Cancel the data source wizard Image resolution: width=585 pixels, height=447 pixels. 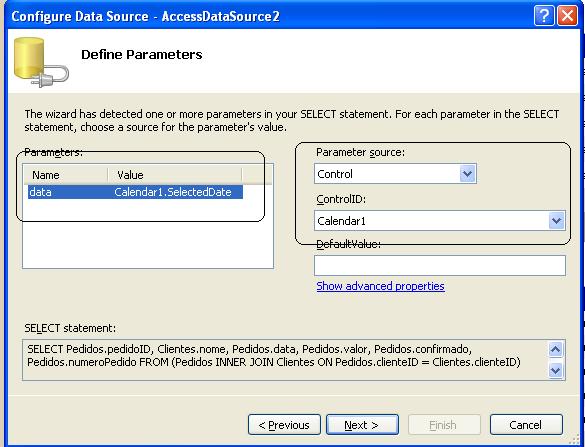[526, 425]
